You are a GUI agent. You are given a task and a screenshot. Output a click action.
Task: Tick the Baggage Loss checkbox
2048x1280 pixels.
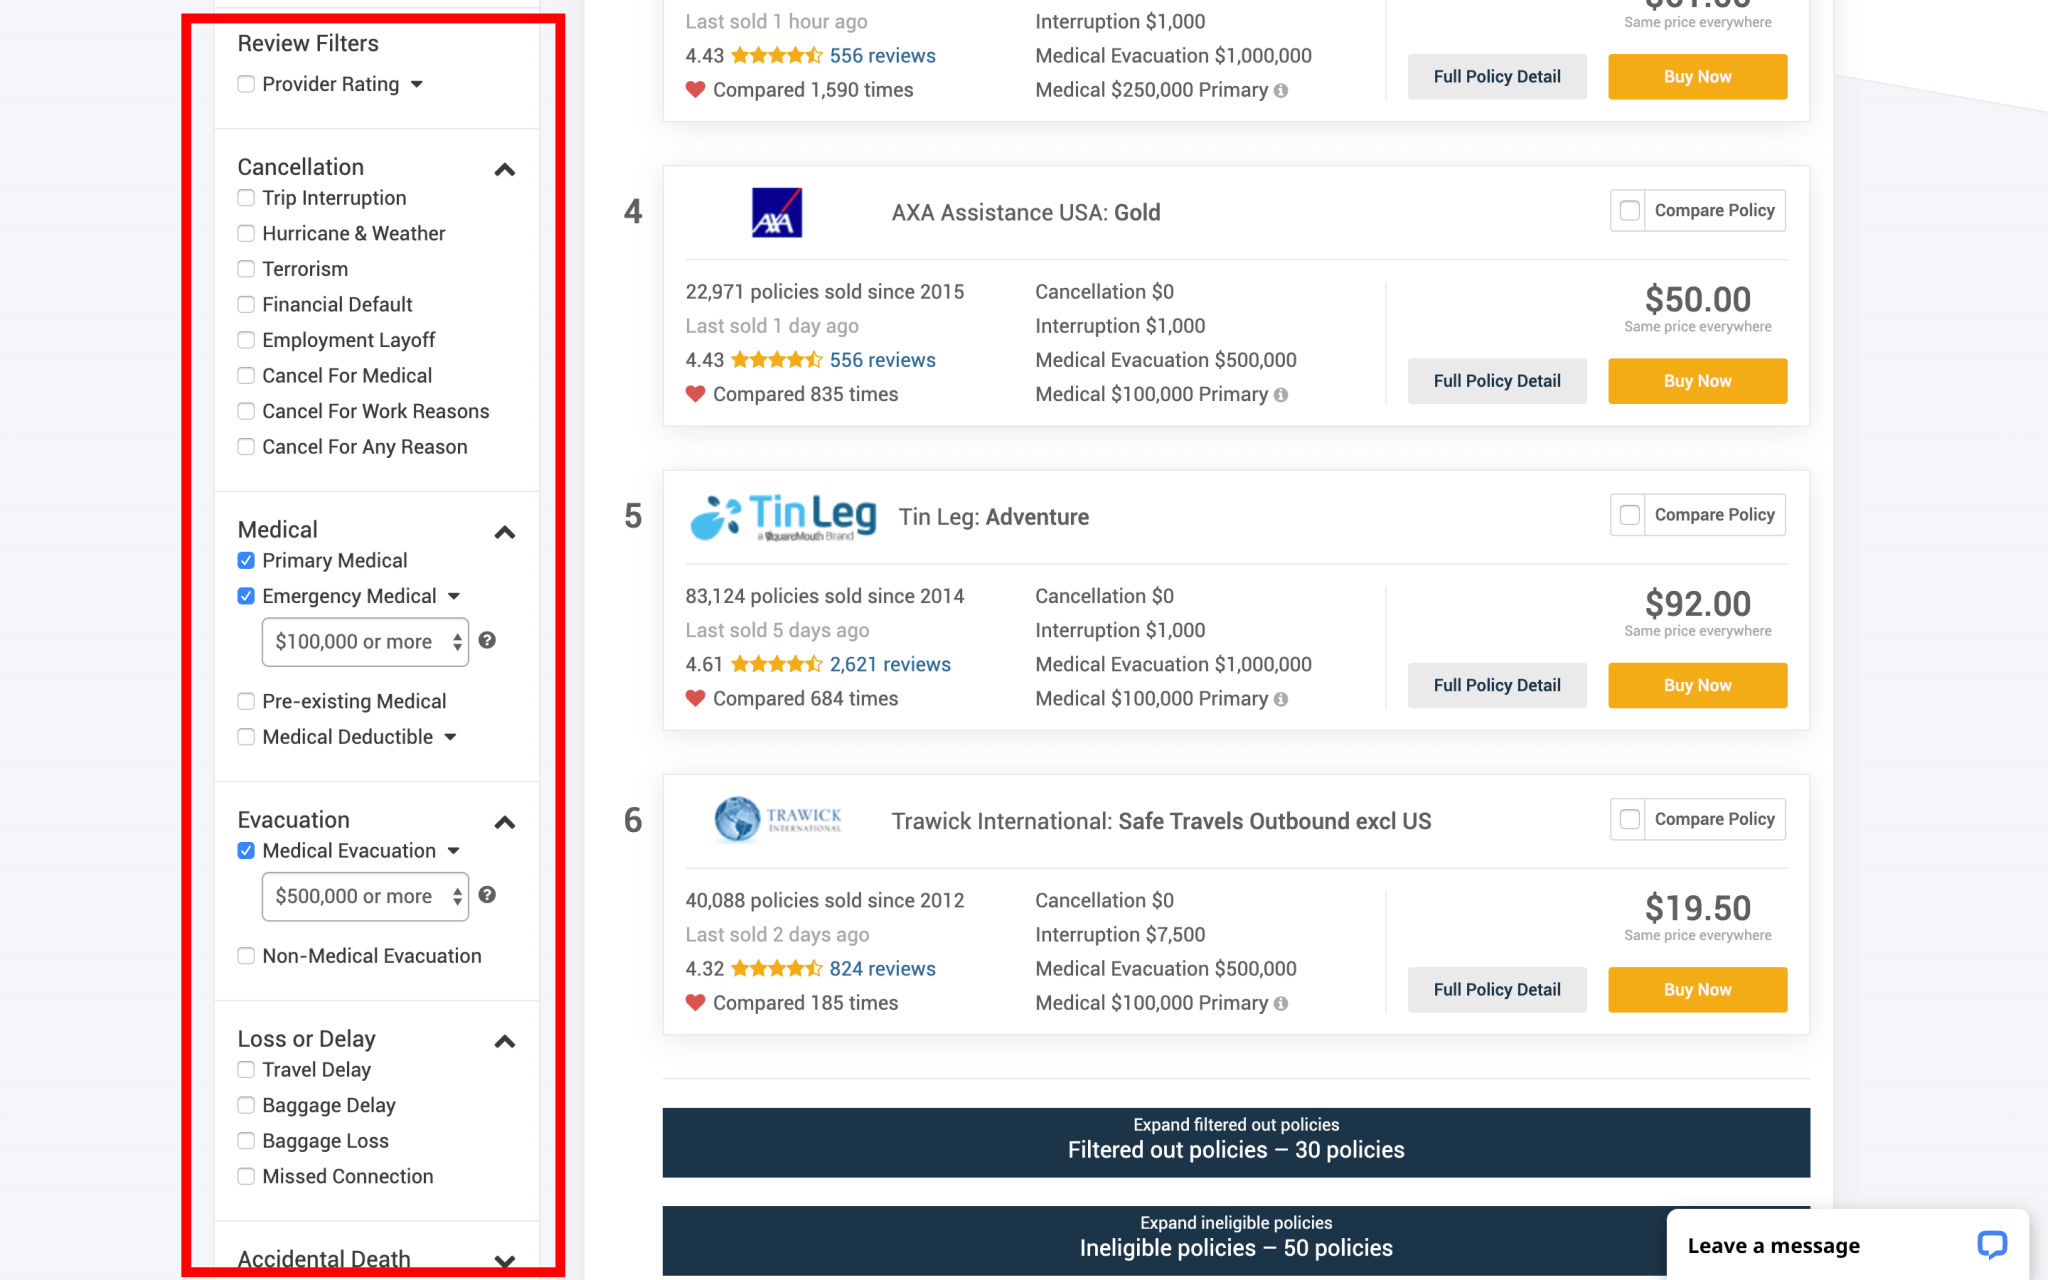[x=246, y=1141]
